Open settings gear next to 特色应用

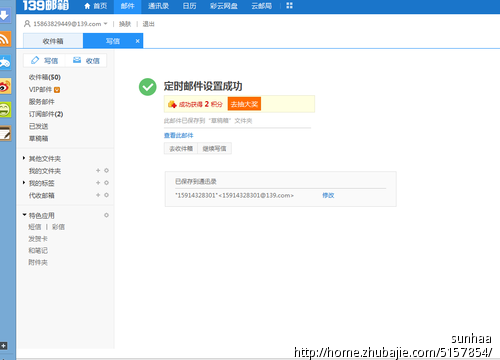tap(106, 215)
